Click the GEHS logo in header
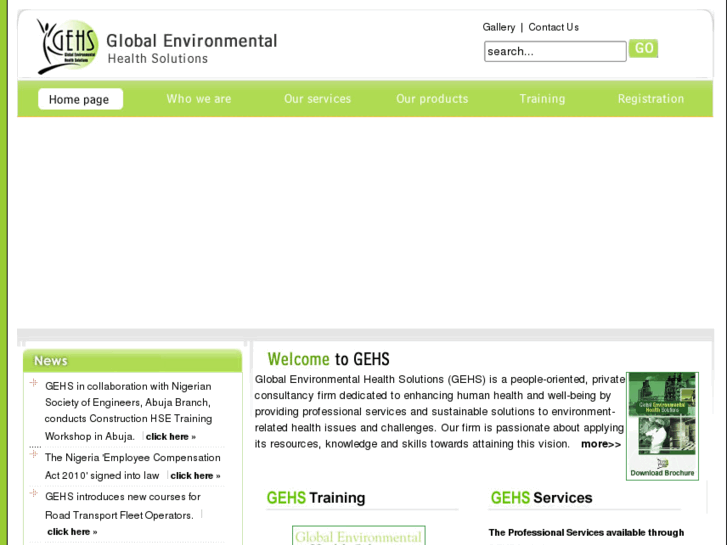727x545 pixels. [x=68, y=46]
